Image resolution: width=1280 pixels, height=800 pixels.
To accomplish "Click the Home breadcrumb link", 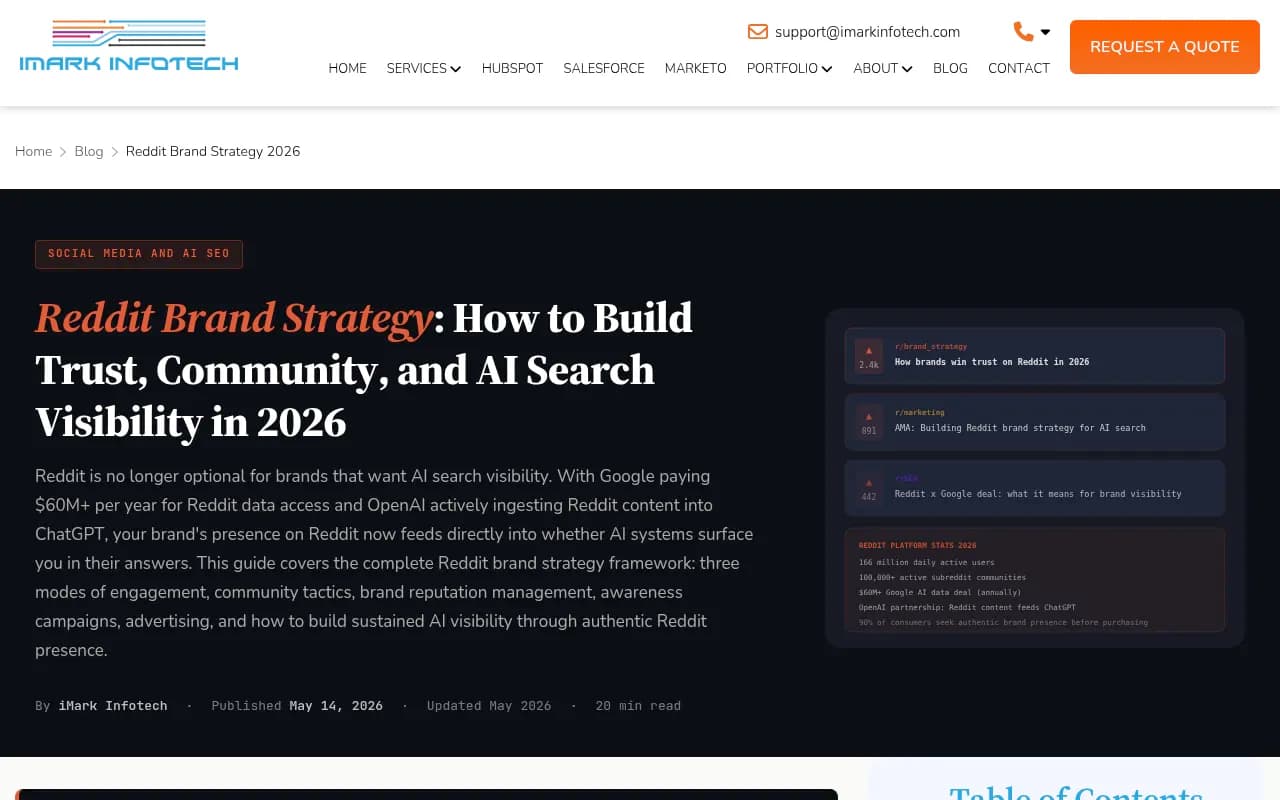I will pos(33,151).
